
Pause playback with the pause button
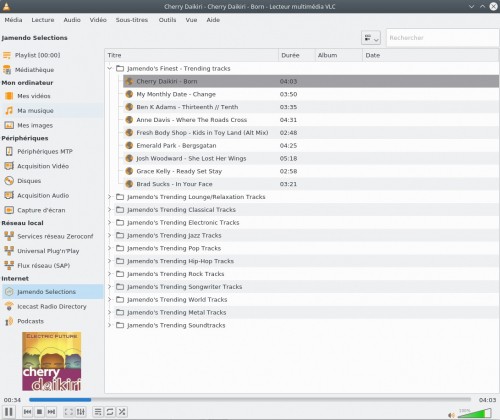(x=9, y=412)
